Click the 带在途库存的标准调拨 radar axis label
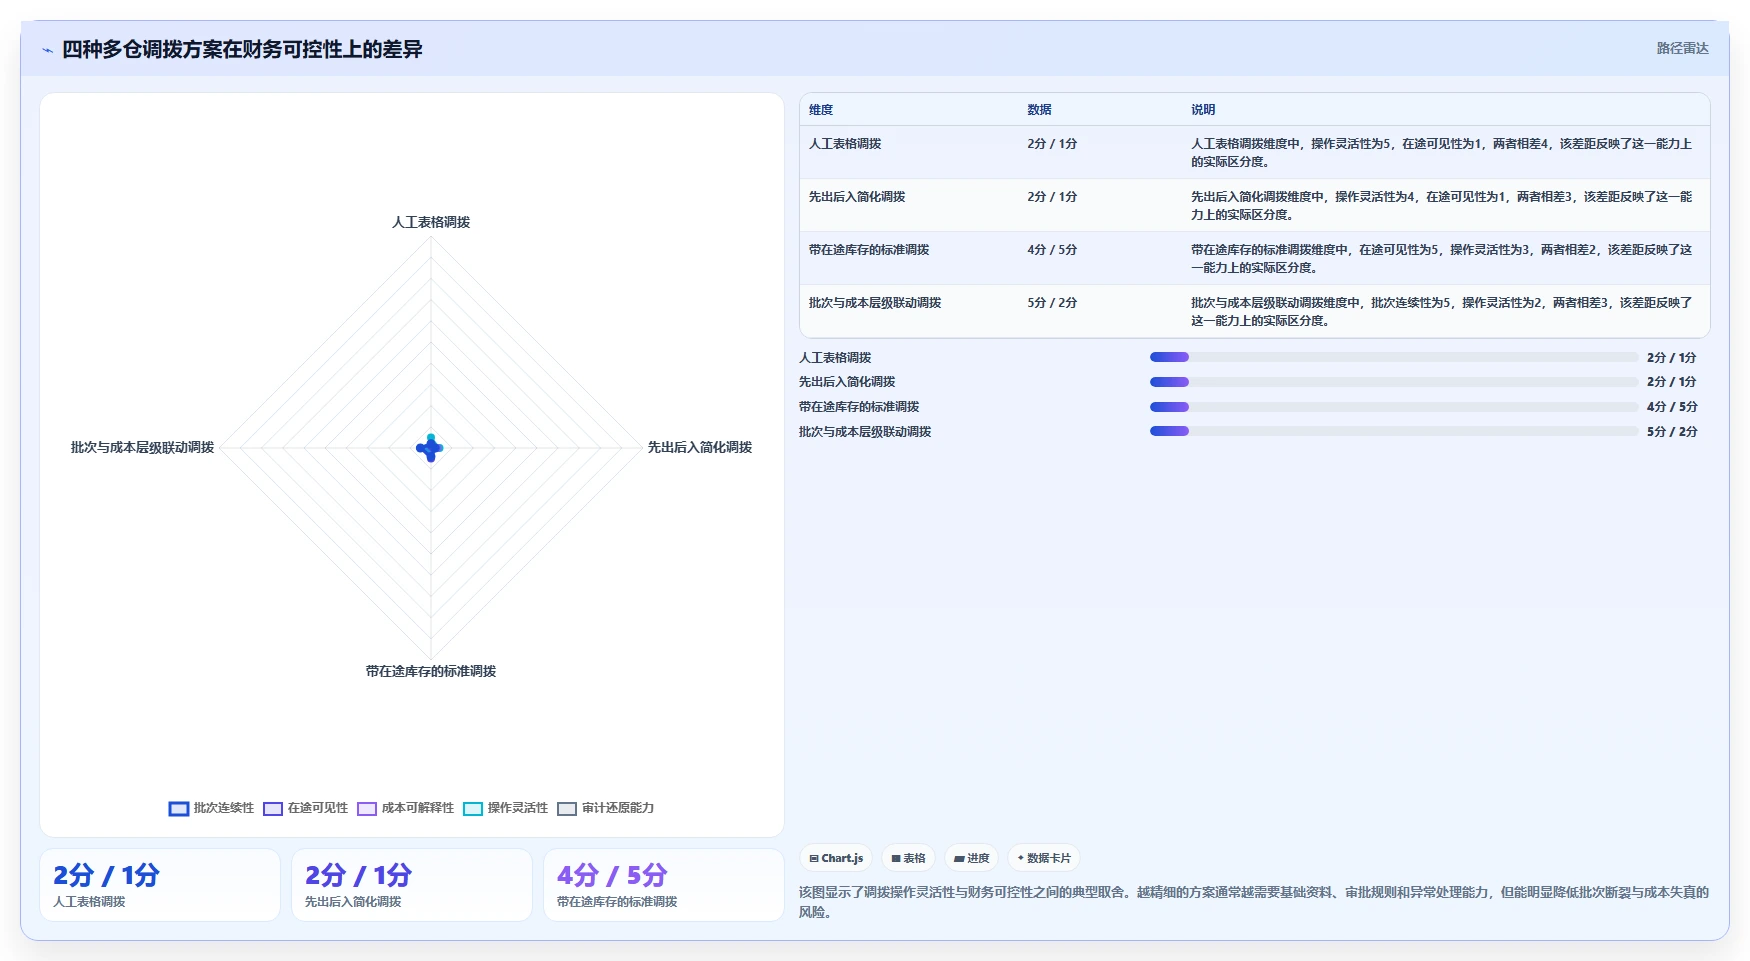The width and height of the screenshot is (1750, 961). click(x=431, y=672)
